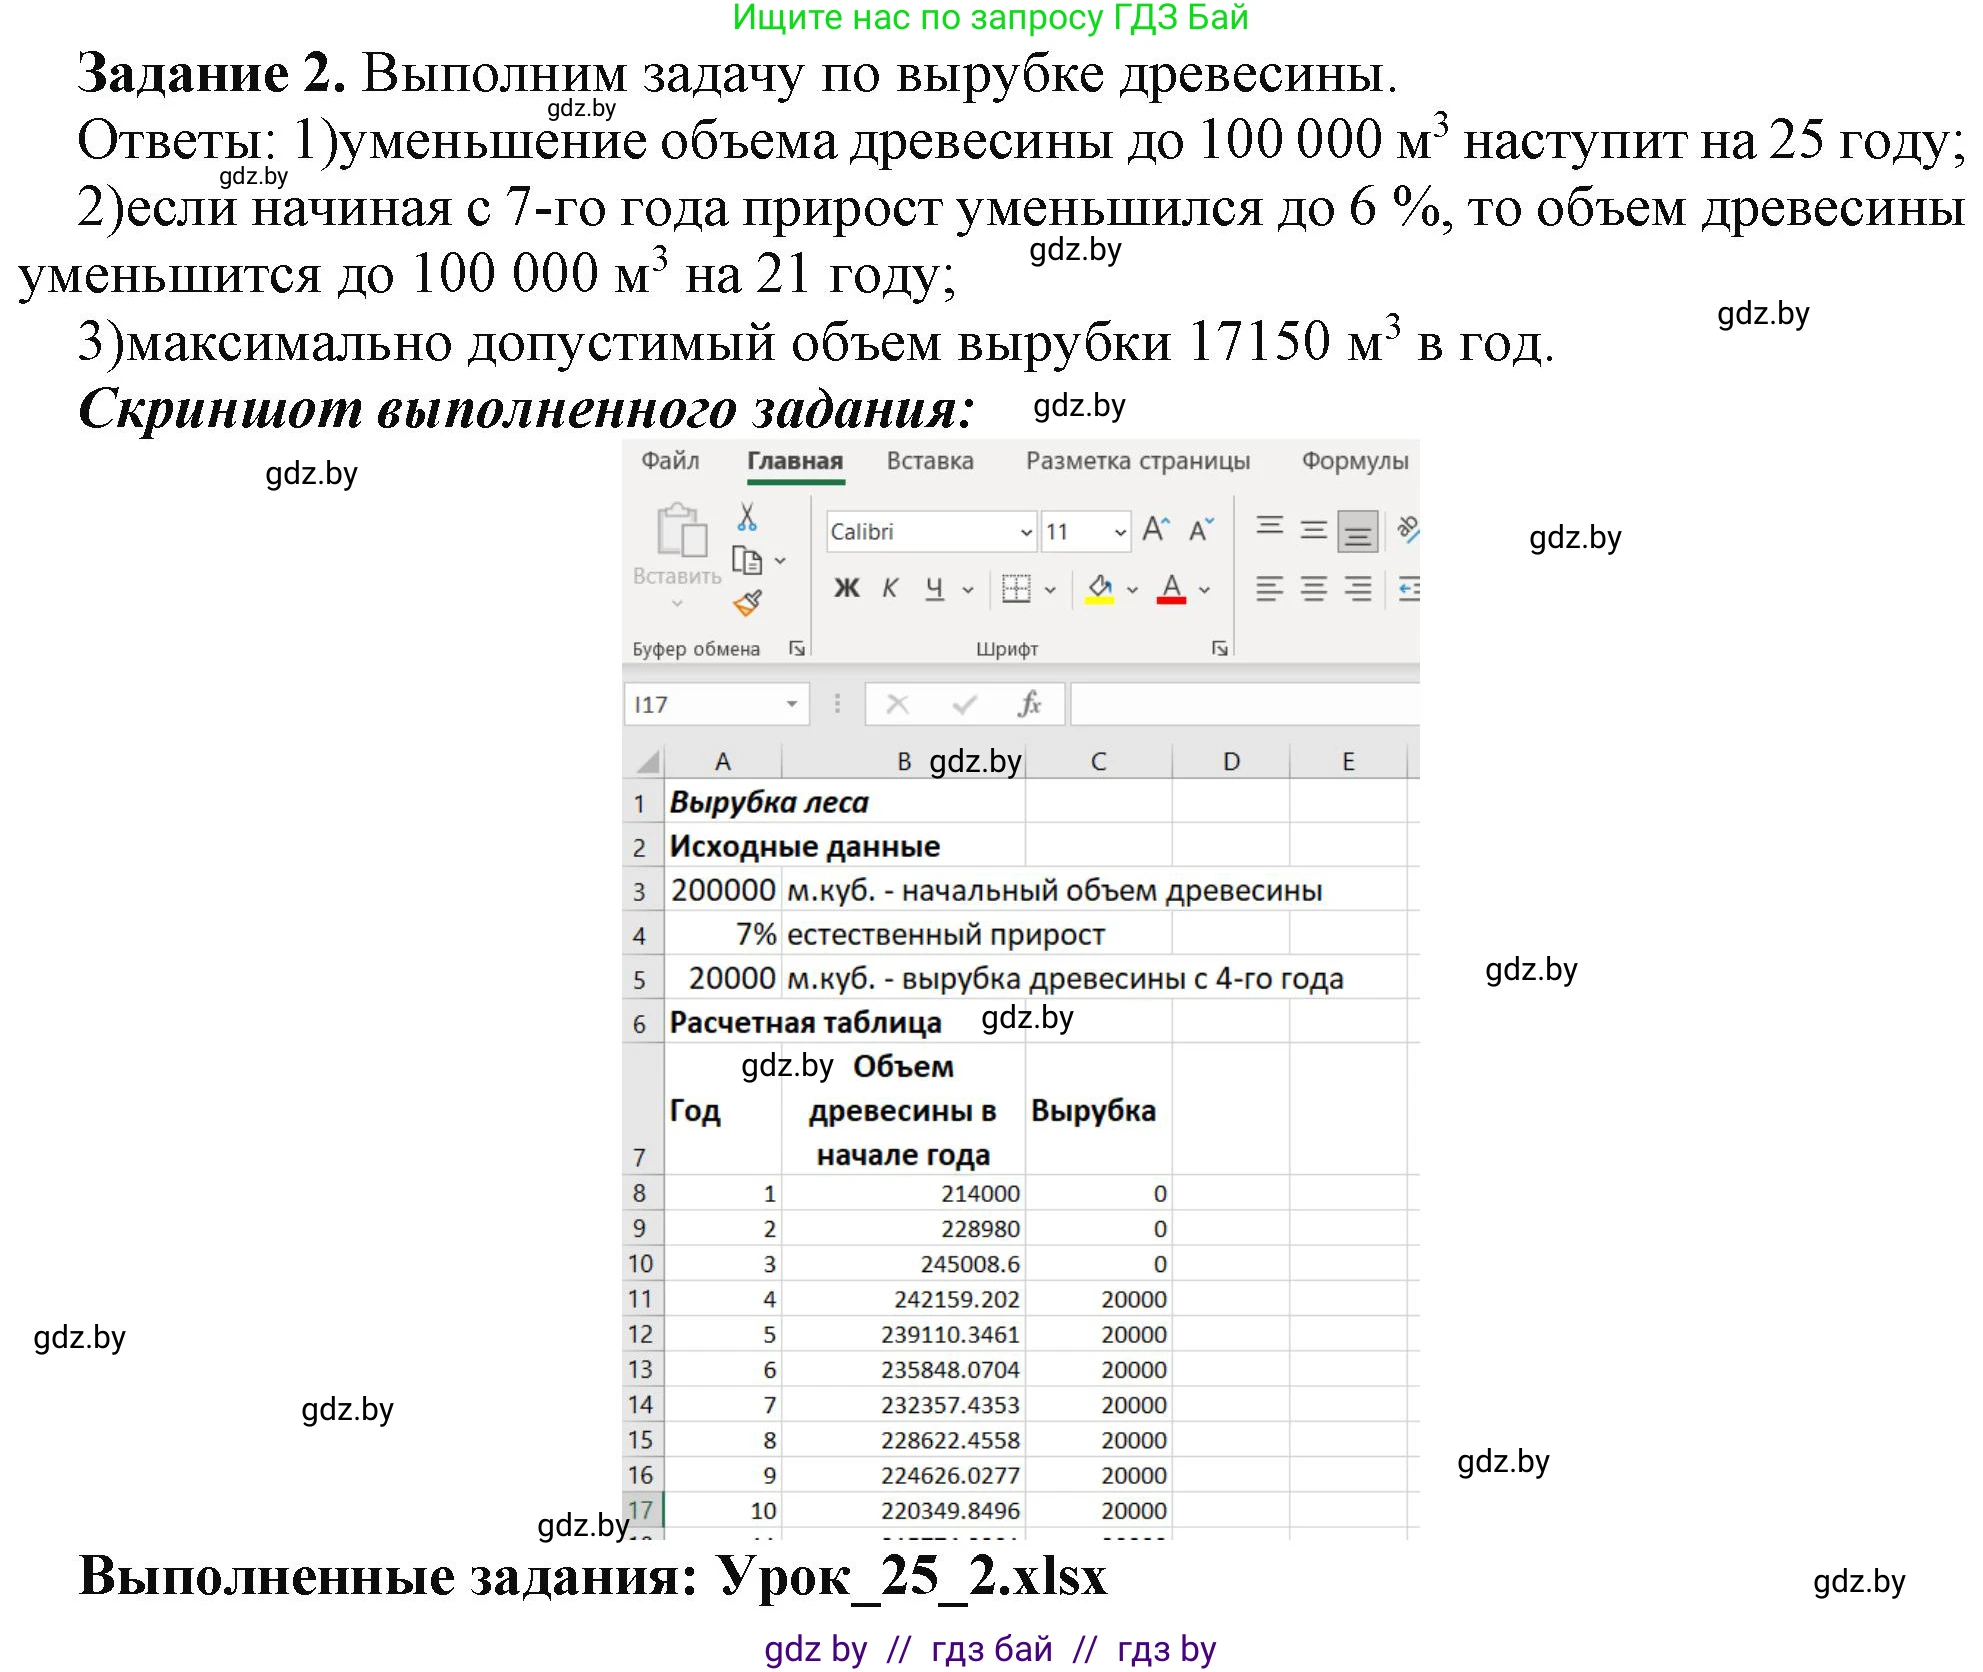This screenshot has width=1983, height=1672.
Task: Expand the Underline style dropdown arrow
Action: click(x=967, y=589)
